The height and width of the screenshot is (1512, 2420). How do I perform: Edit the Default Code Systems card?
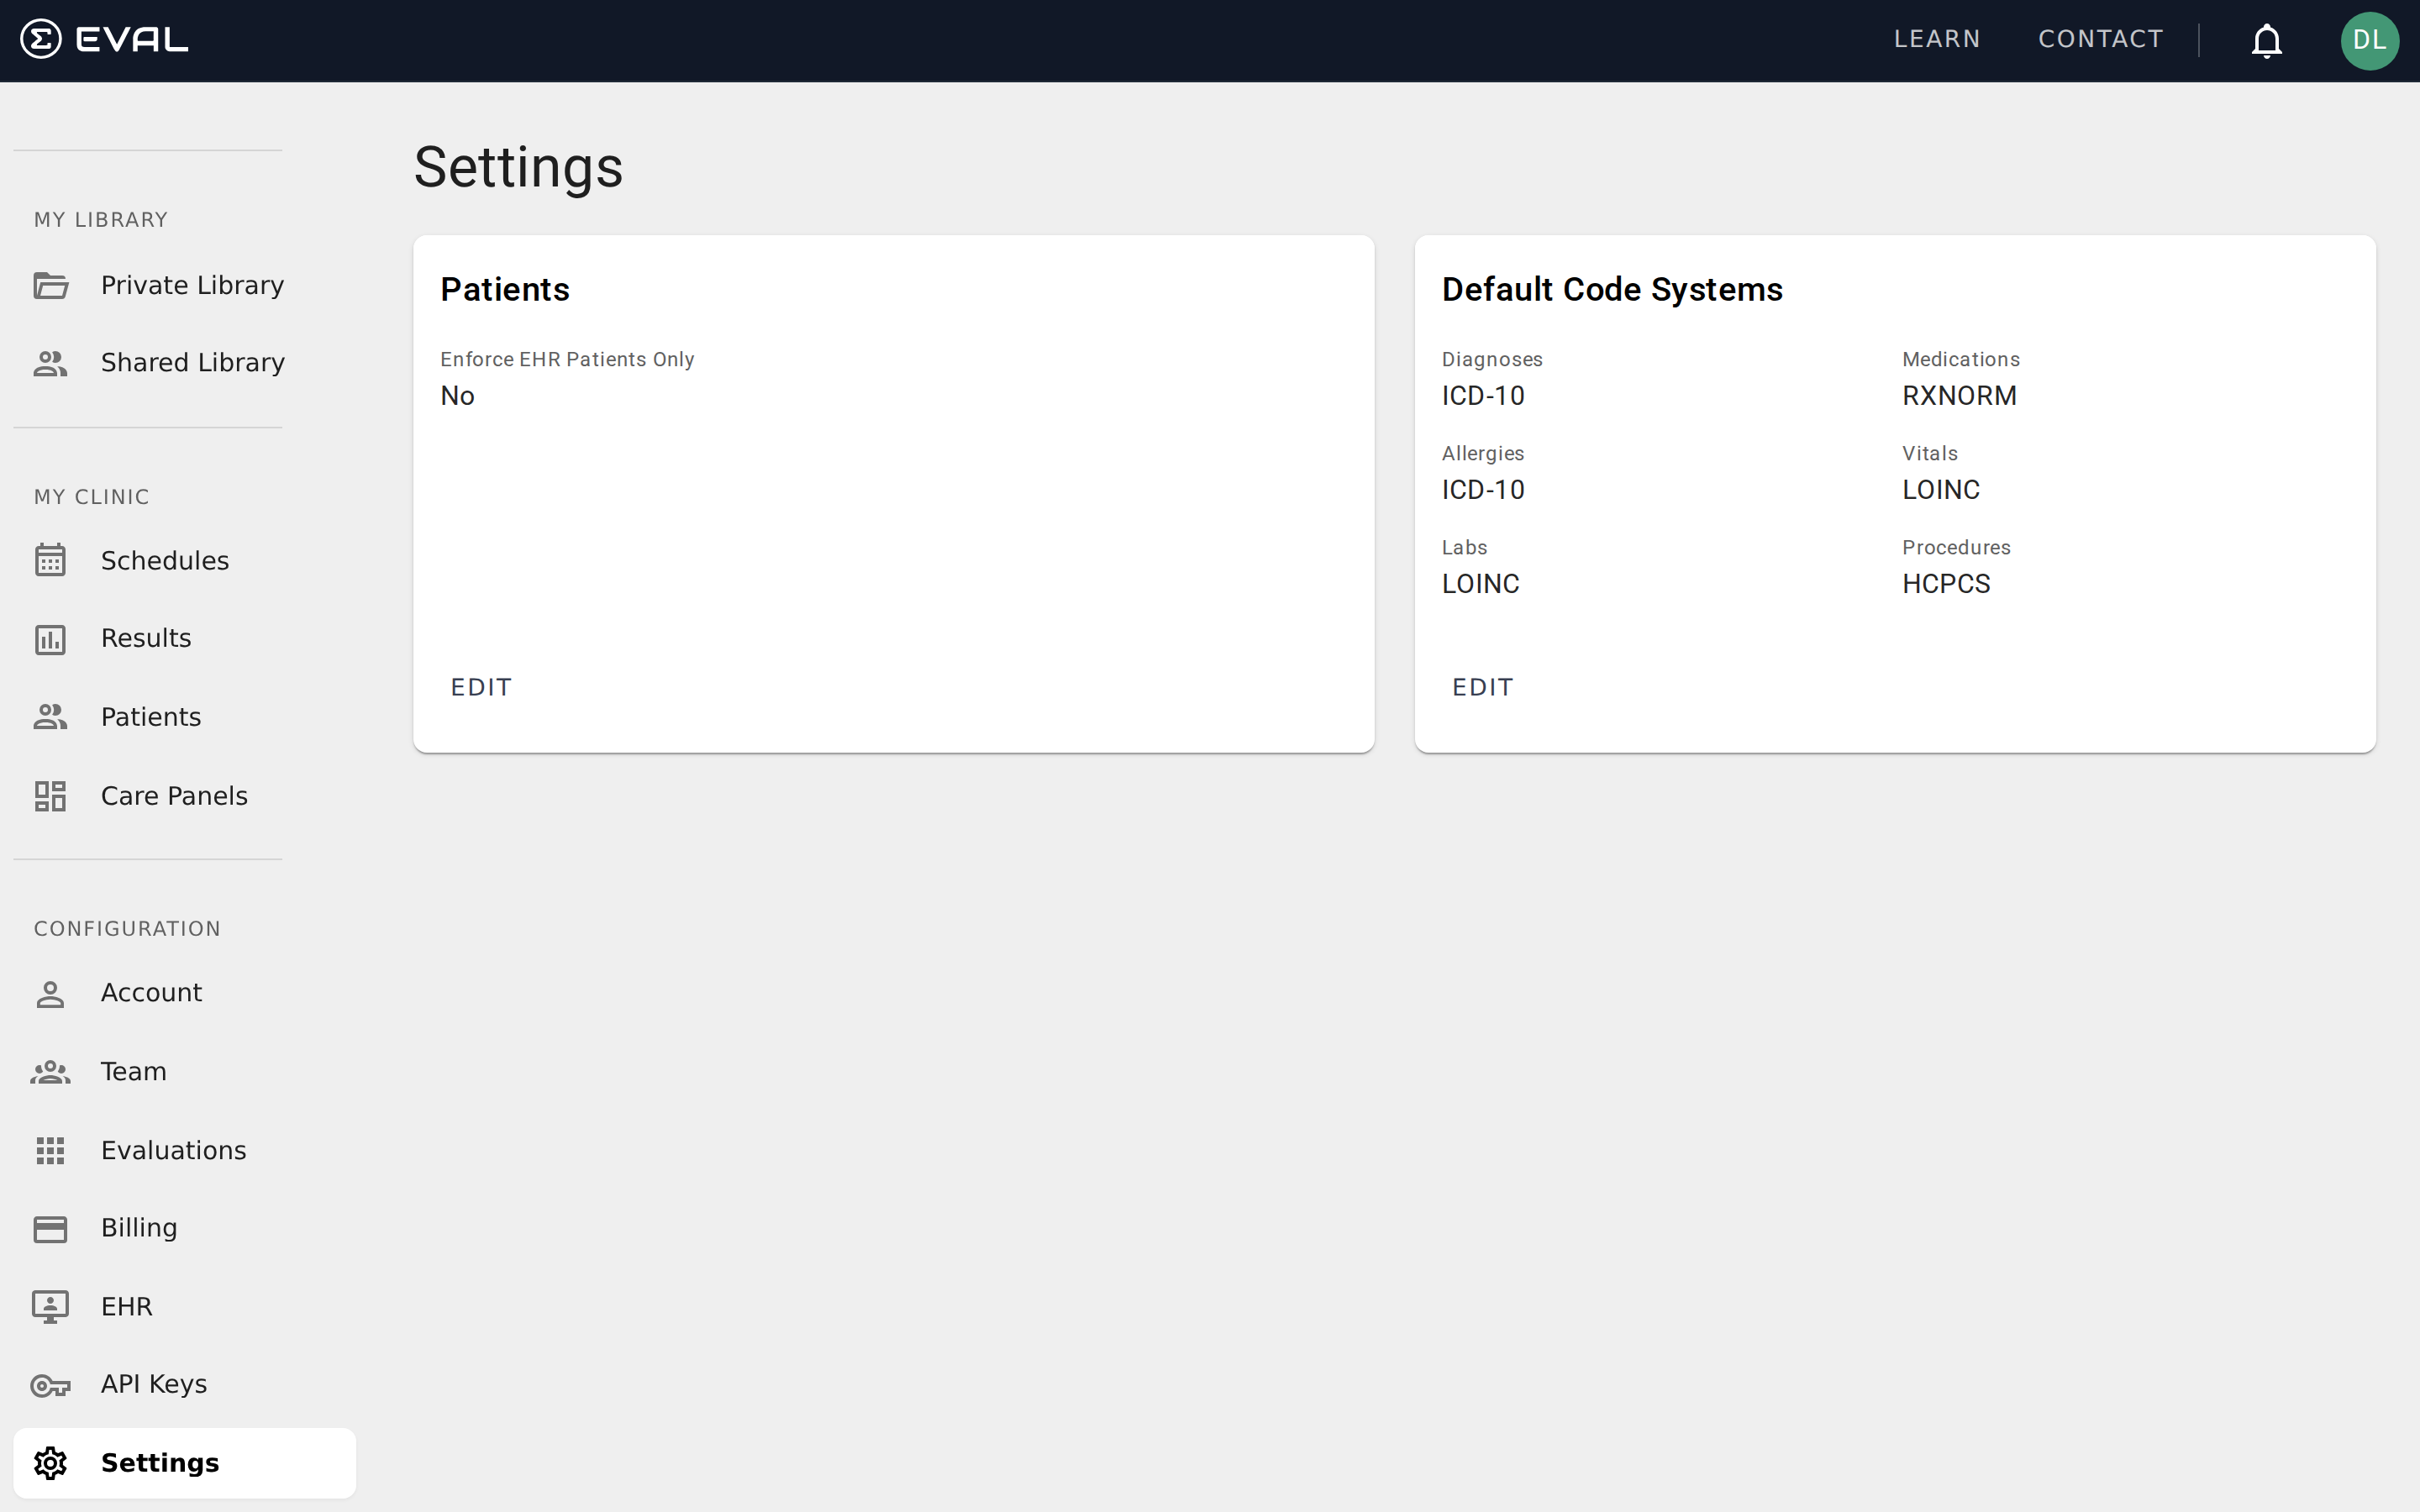(1482, 687)
